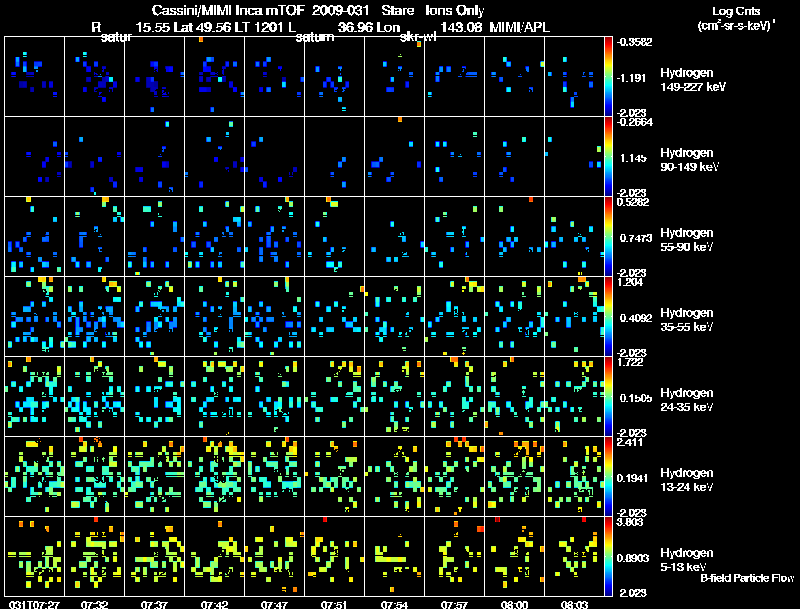The image size is (800, 609).
Task: Click the 'Hydrogen 24-35 keV' row label
Action: [x=687, y=400]
